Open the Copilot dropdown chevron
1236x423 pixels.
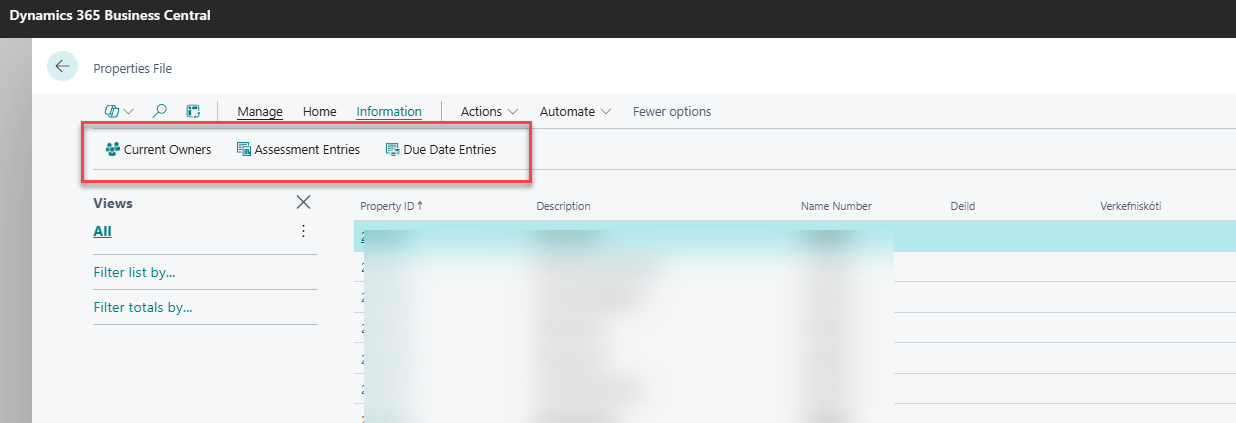(128, 111)
